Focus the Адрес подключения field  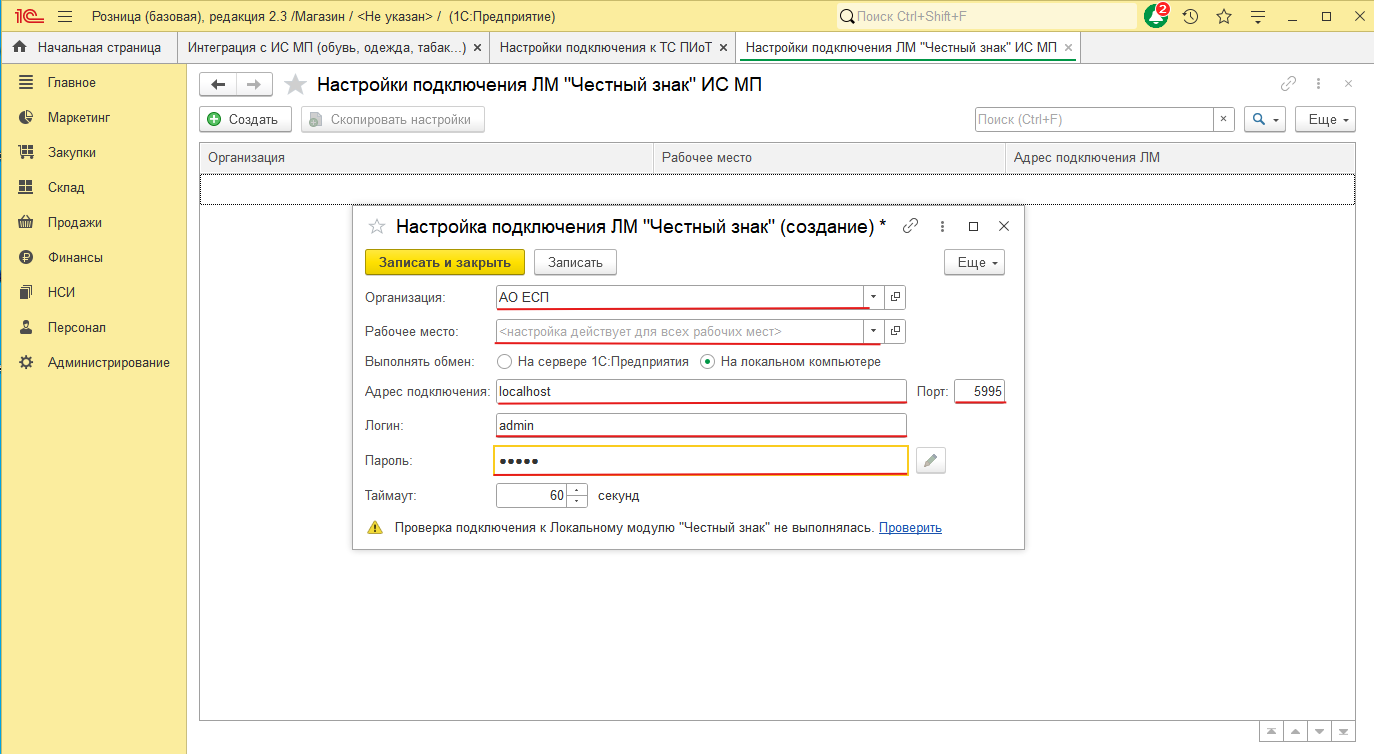pos(701,391)
